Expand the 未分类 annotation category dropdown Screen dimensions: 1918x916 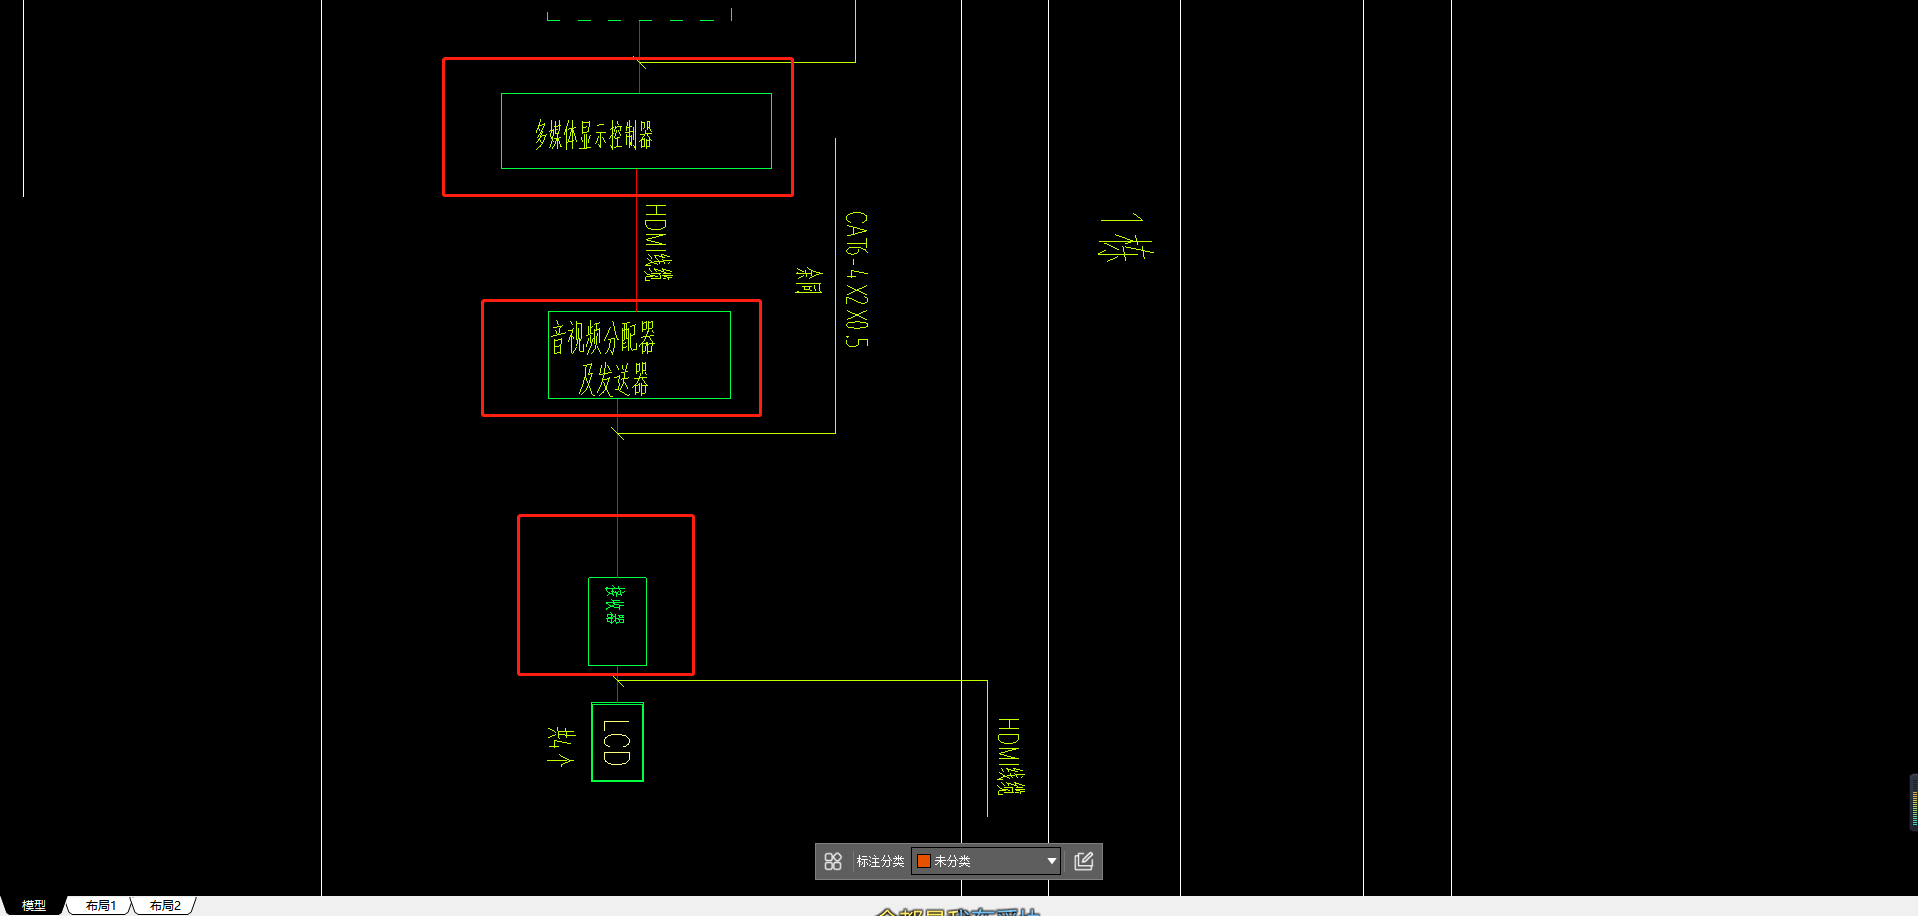(x=986, y=861)
